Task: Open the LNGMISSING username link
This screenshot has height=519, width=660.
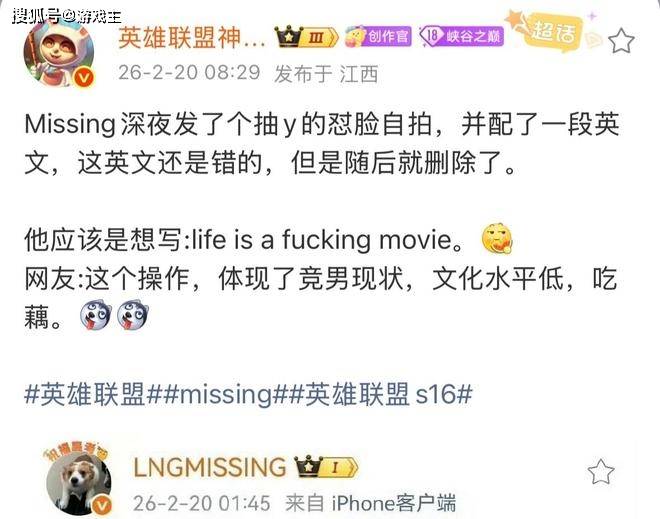Action: [210, 467]
